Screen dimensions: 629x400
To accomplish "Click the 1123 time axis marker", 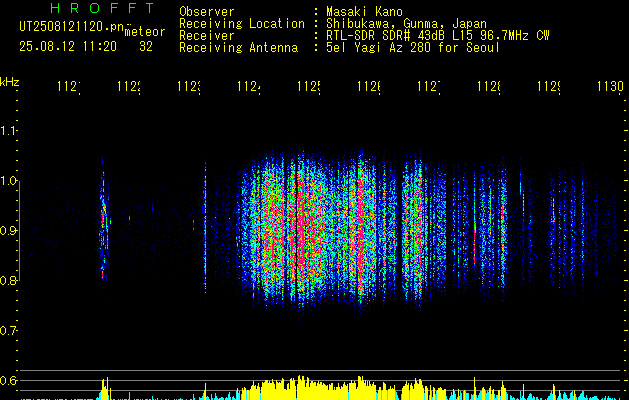I will (x=189, y=86).
